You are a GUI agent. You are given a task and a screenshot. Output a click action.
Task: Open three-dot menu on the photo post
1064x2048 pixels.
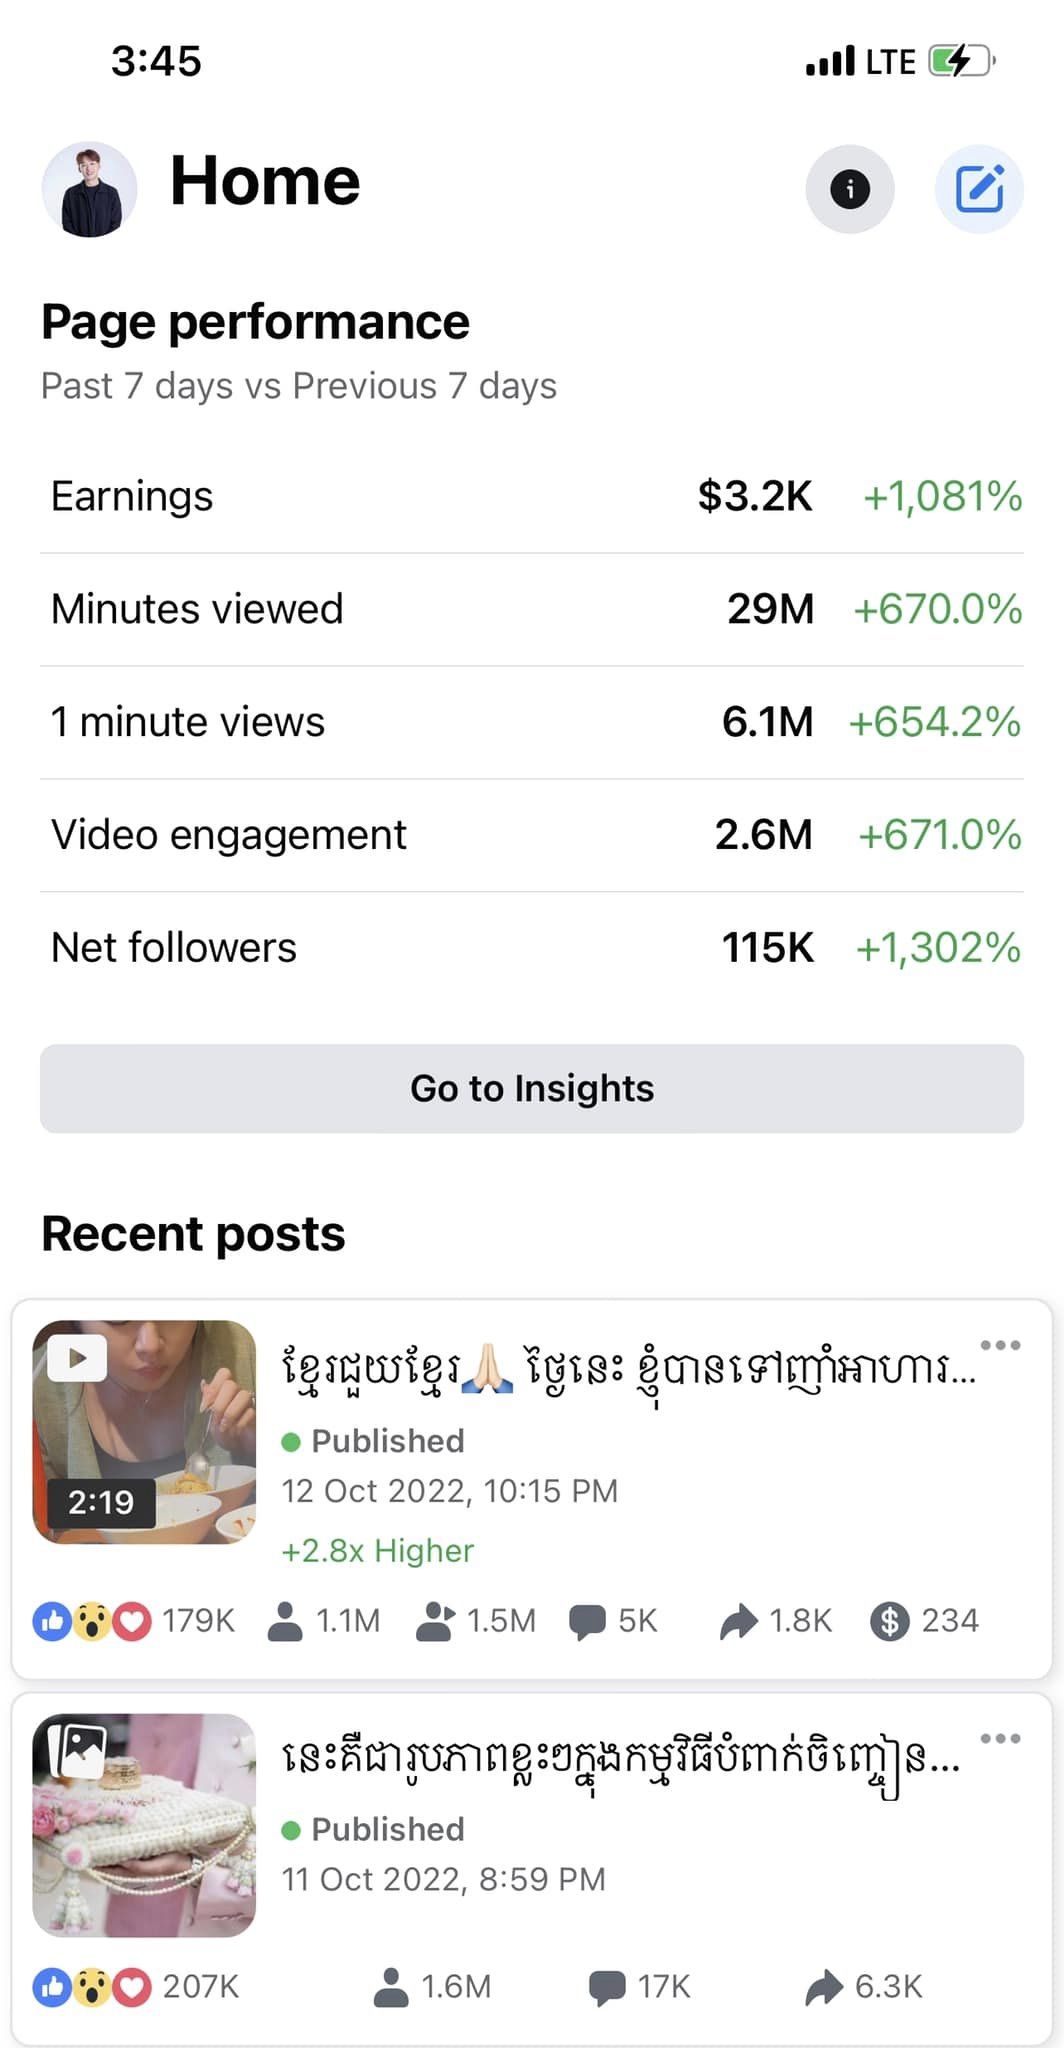(1000, 1738)
